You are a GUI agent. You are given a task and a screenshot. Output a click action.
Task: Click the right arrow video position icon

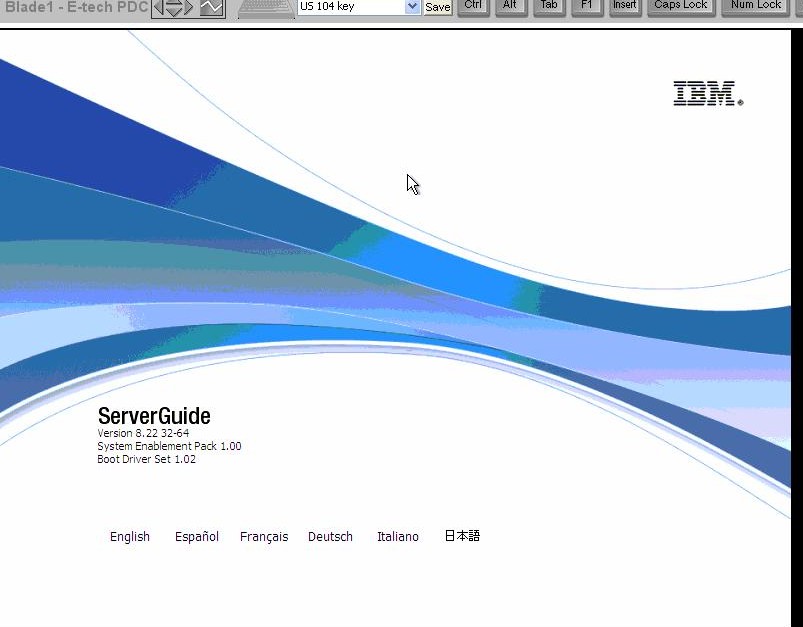[189, 7]
